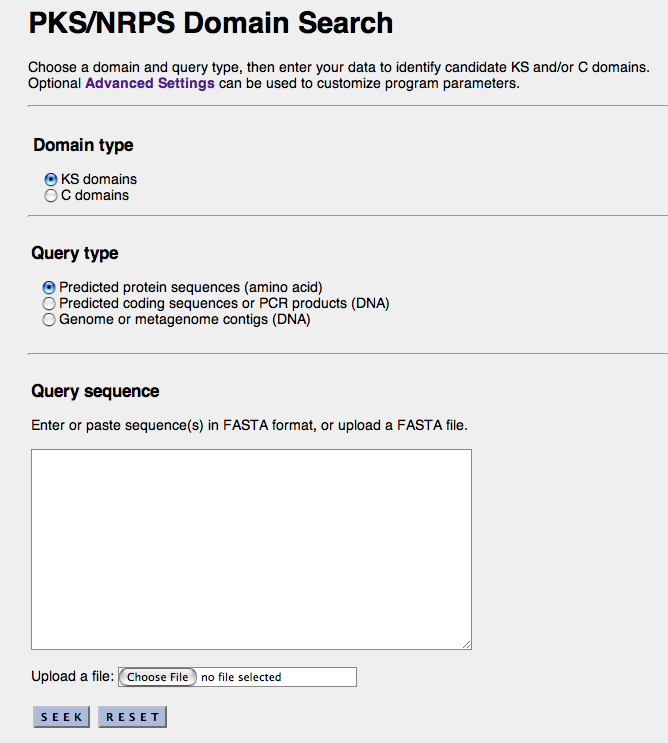This screenshot has height=743, width=668.
Task: Select the KS domains radio button
Action: coord(51,180)
